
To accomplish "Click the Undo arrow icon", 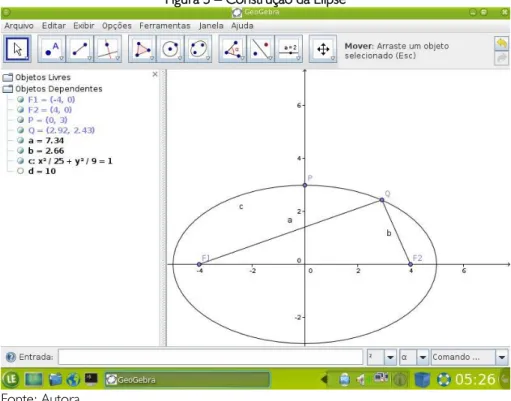I will 501,43.
